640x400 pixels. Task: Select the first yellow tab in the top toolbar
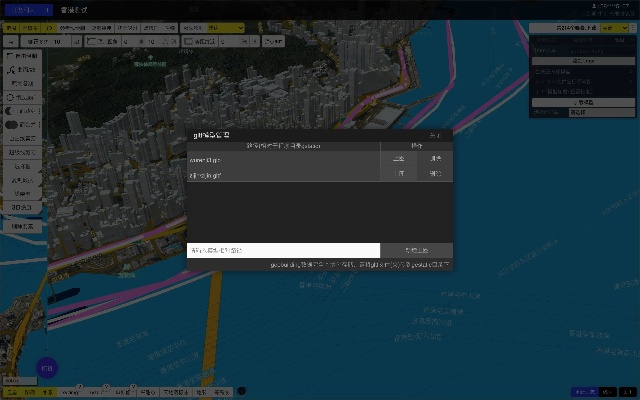(10, 29)
